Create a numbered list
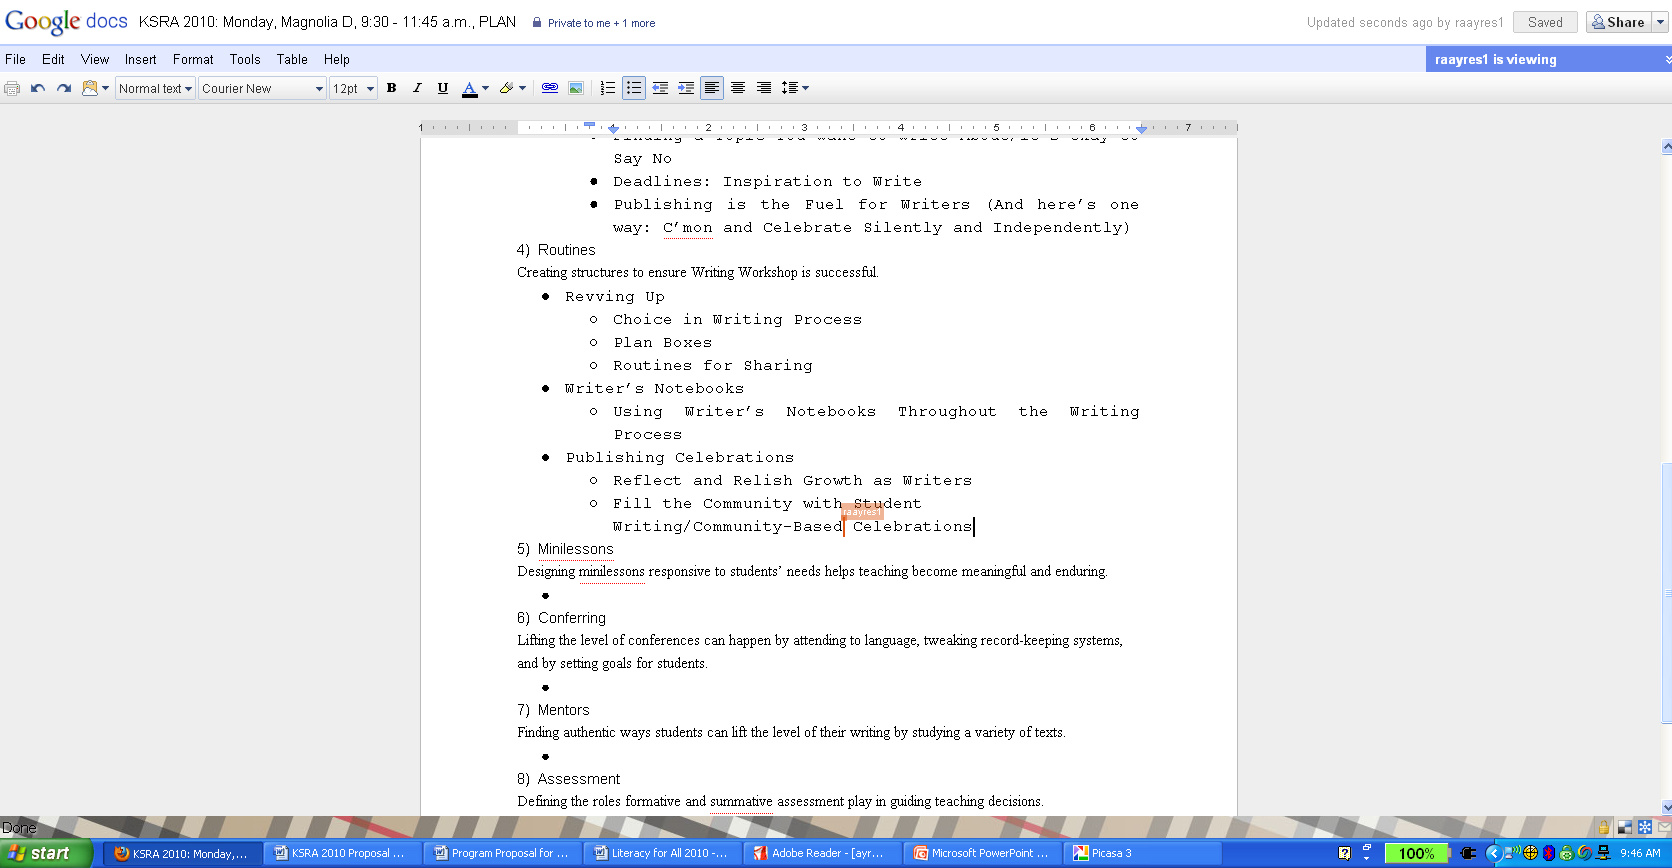 pos(607,88)
